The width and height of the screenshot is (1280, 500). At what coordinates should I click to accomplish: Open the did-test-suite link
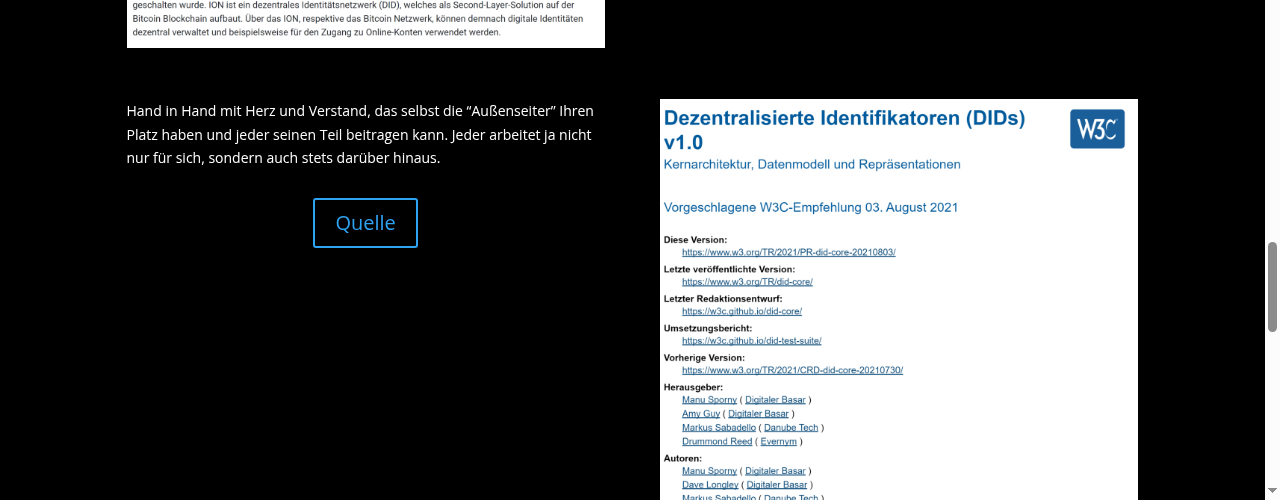751,341
